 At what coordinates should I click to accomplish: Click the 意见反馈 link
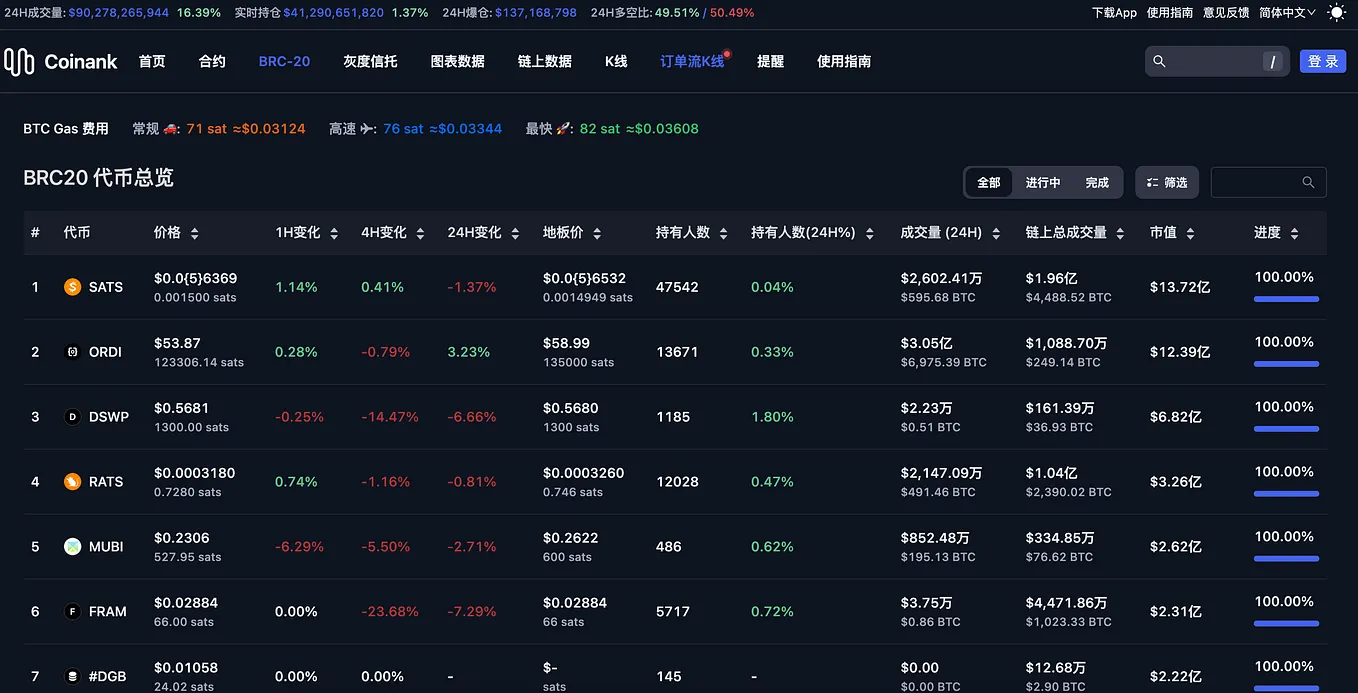pos(1226,13)
